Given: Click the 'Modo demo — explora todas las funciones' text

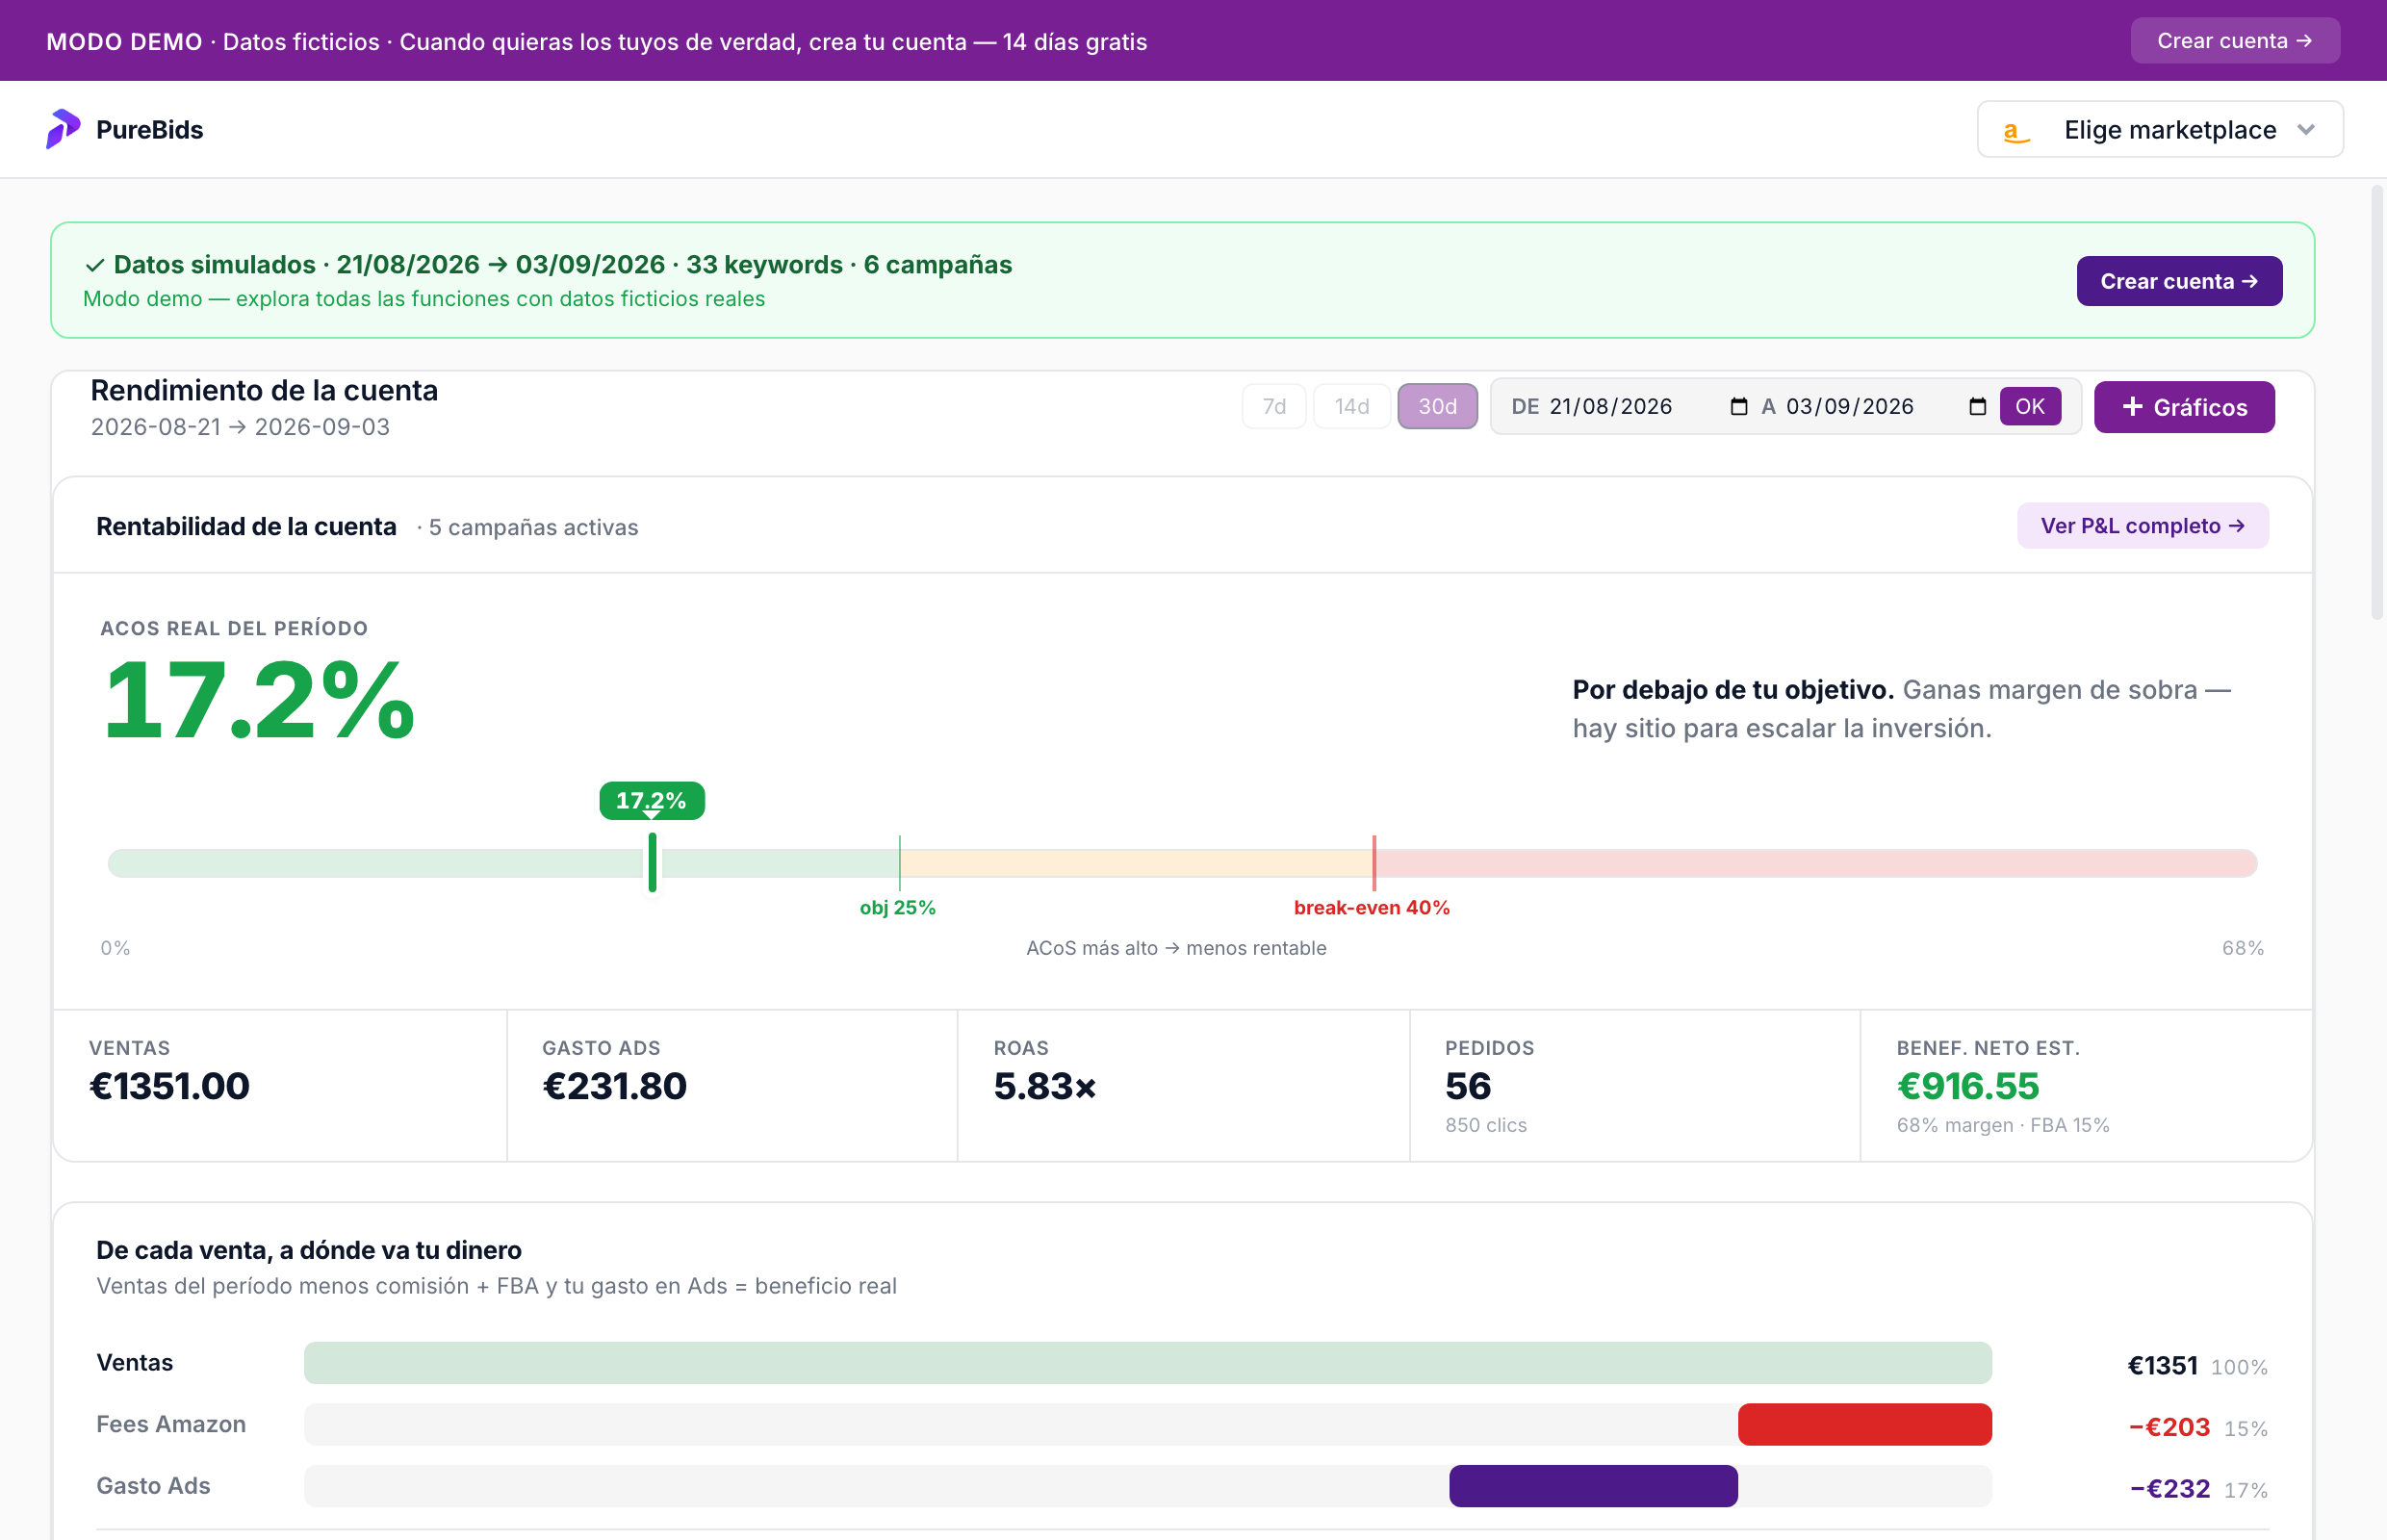Looking at the screenshot, I should coord(424,299).
